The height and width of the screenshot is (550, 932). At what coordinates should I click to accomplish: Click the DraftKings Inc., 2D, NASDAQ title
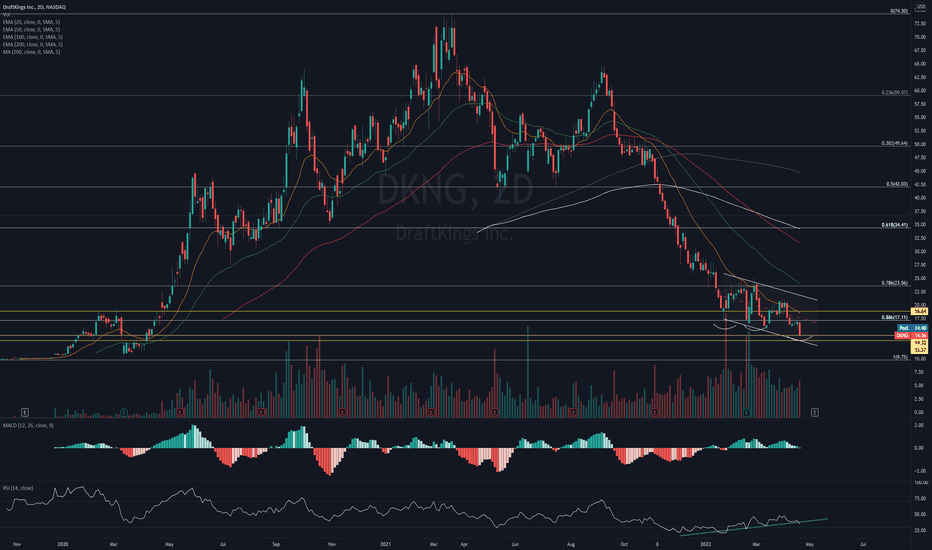34,7
